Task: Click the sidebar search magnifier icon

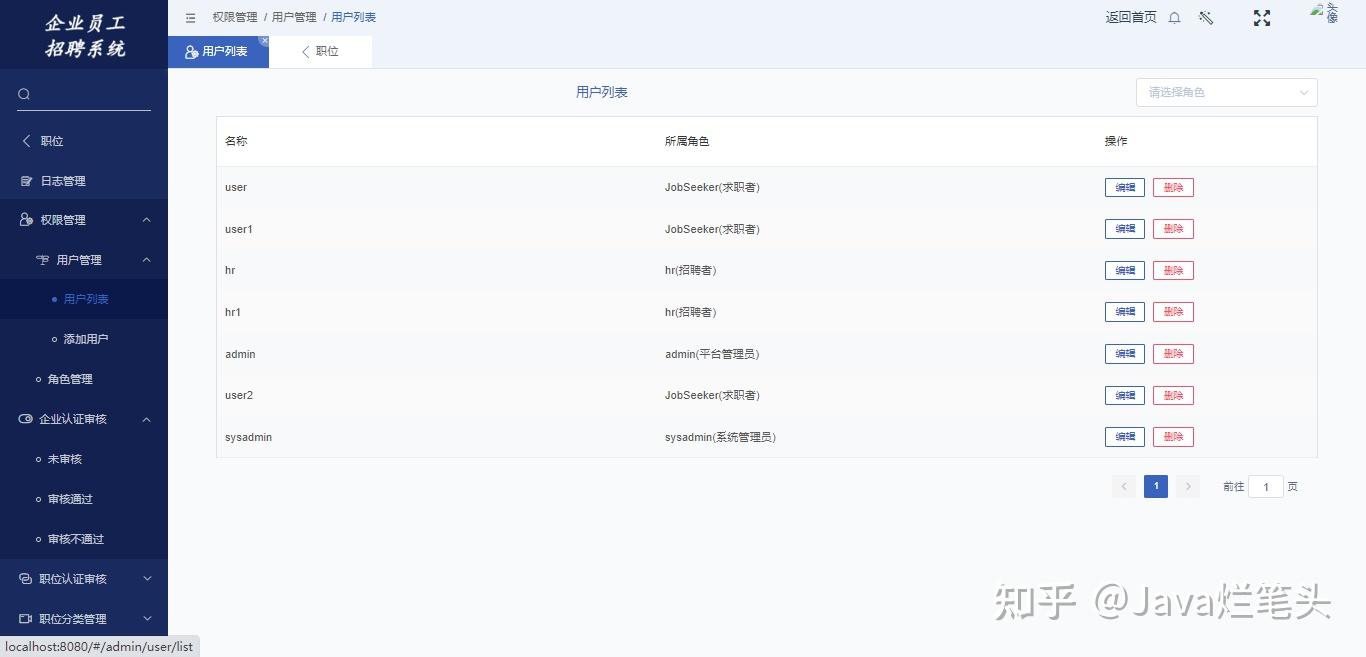Action: click(24, 94)
